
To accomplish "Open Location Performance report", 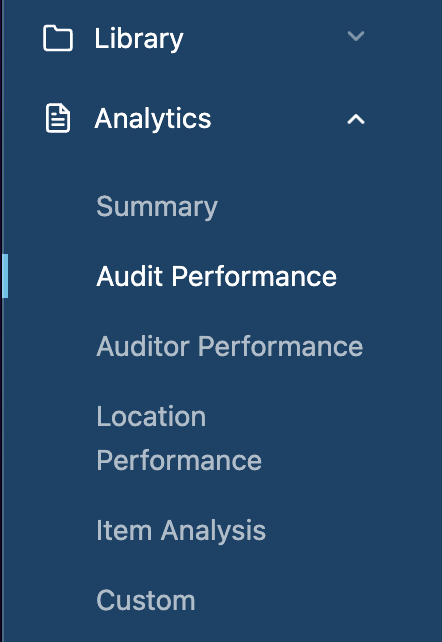I will pos(179,439).
